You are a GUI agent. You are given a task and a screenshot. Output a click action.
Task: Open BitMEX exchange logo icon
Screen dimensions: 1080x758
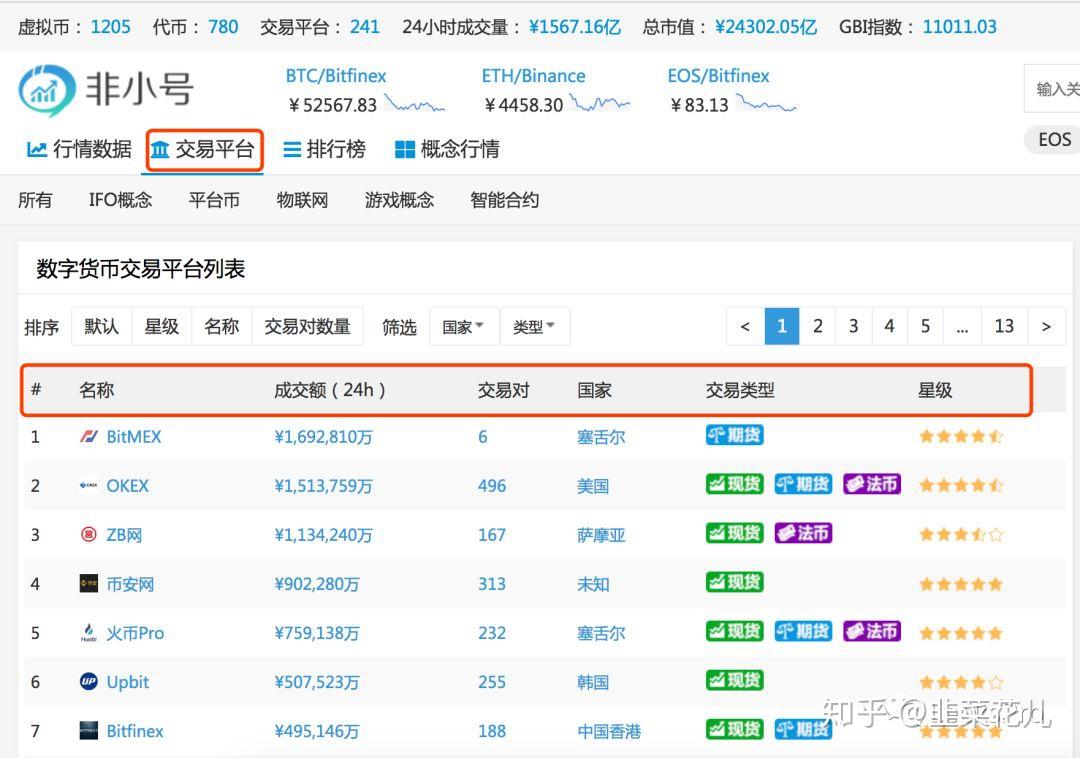click(89, 436)
